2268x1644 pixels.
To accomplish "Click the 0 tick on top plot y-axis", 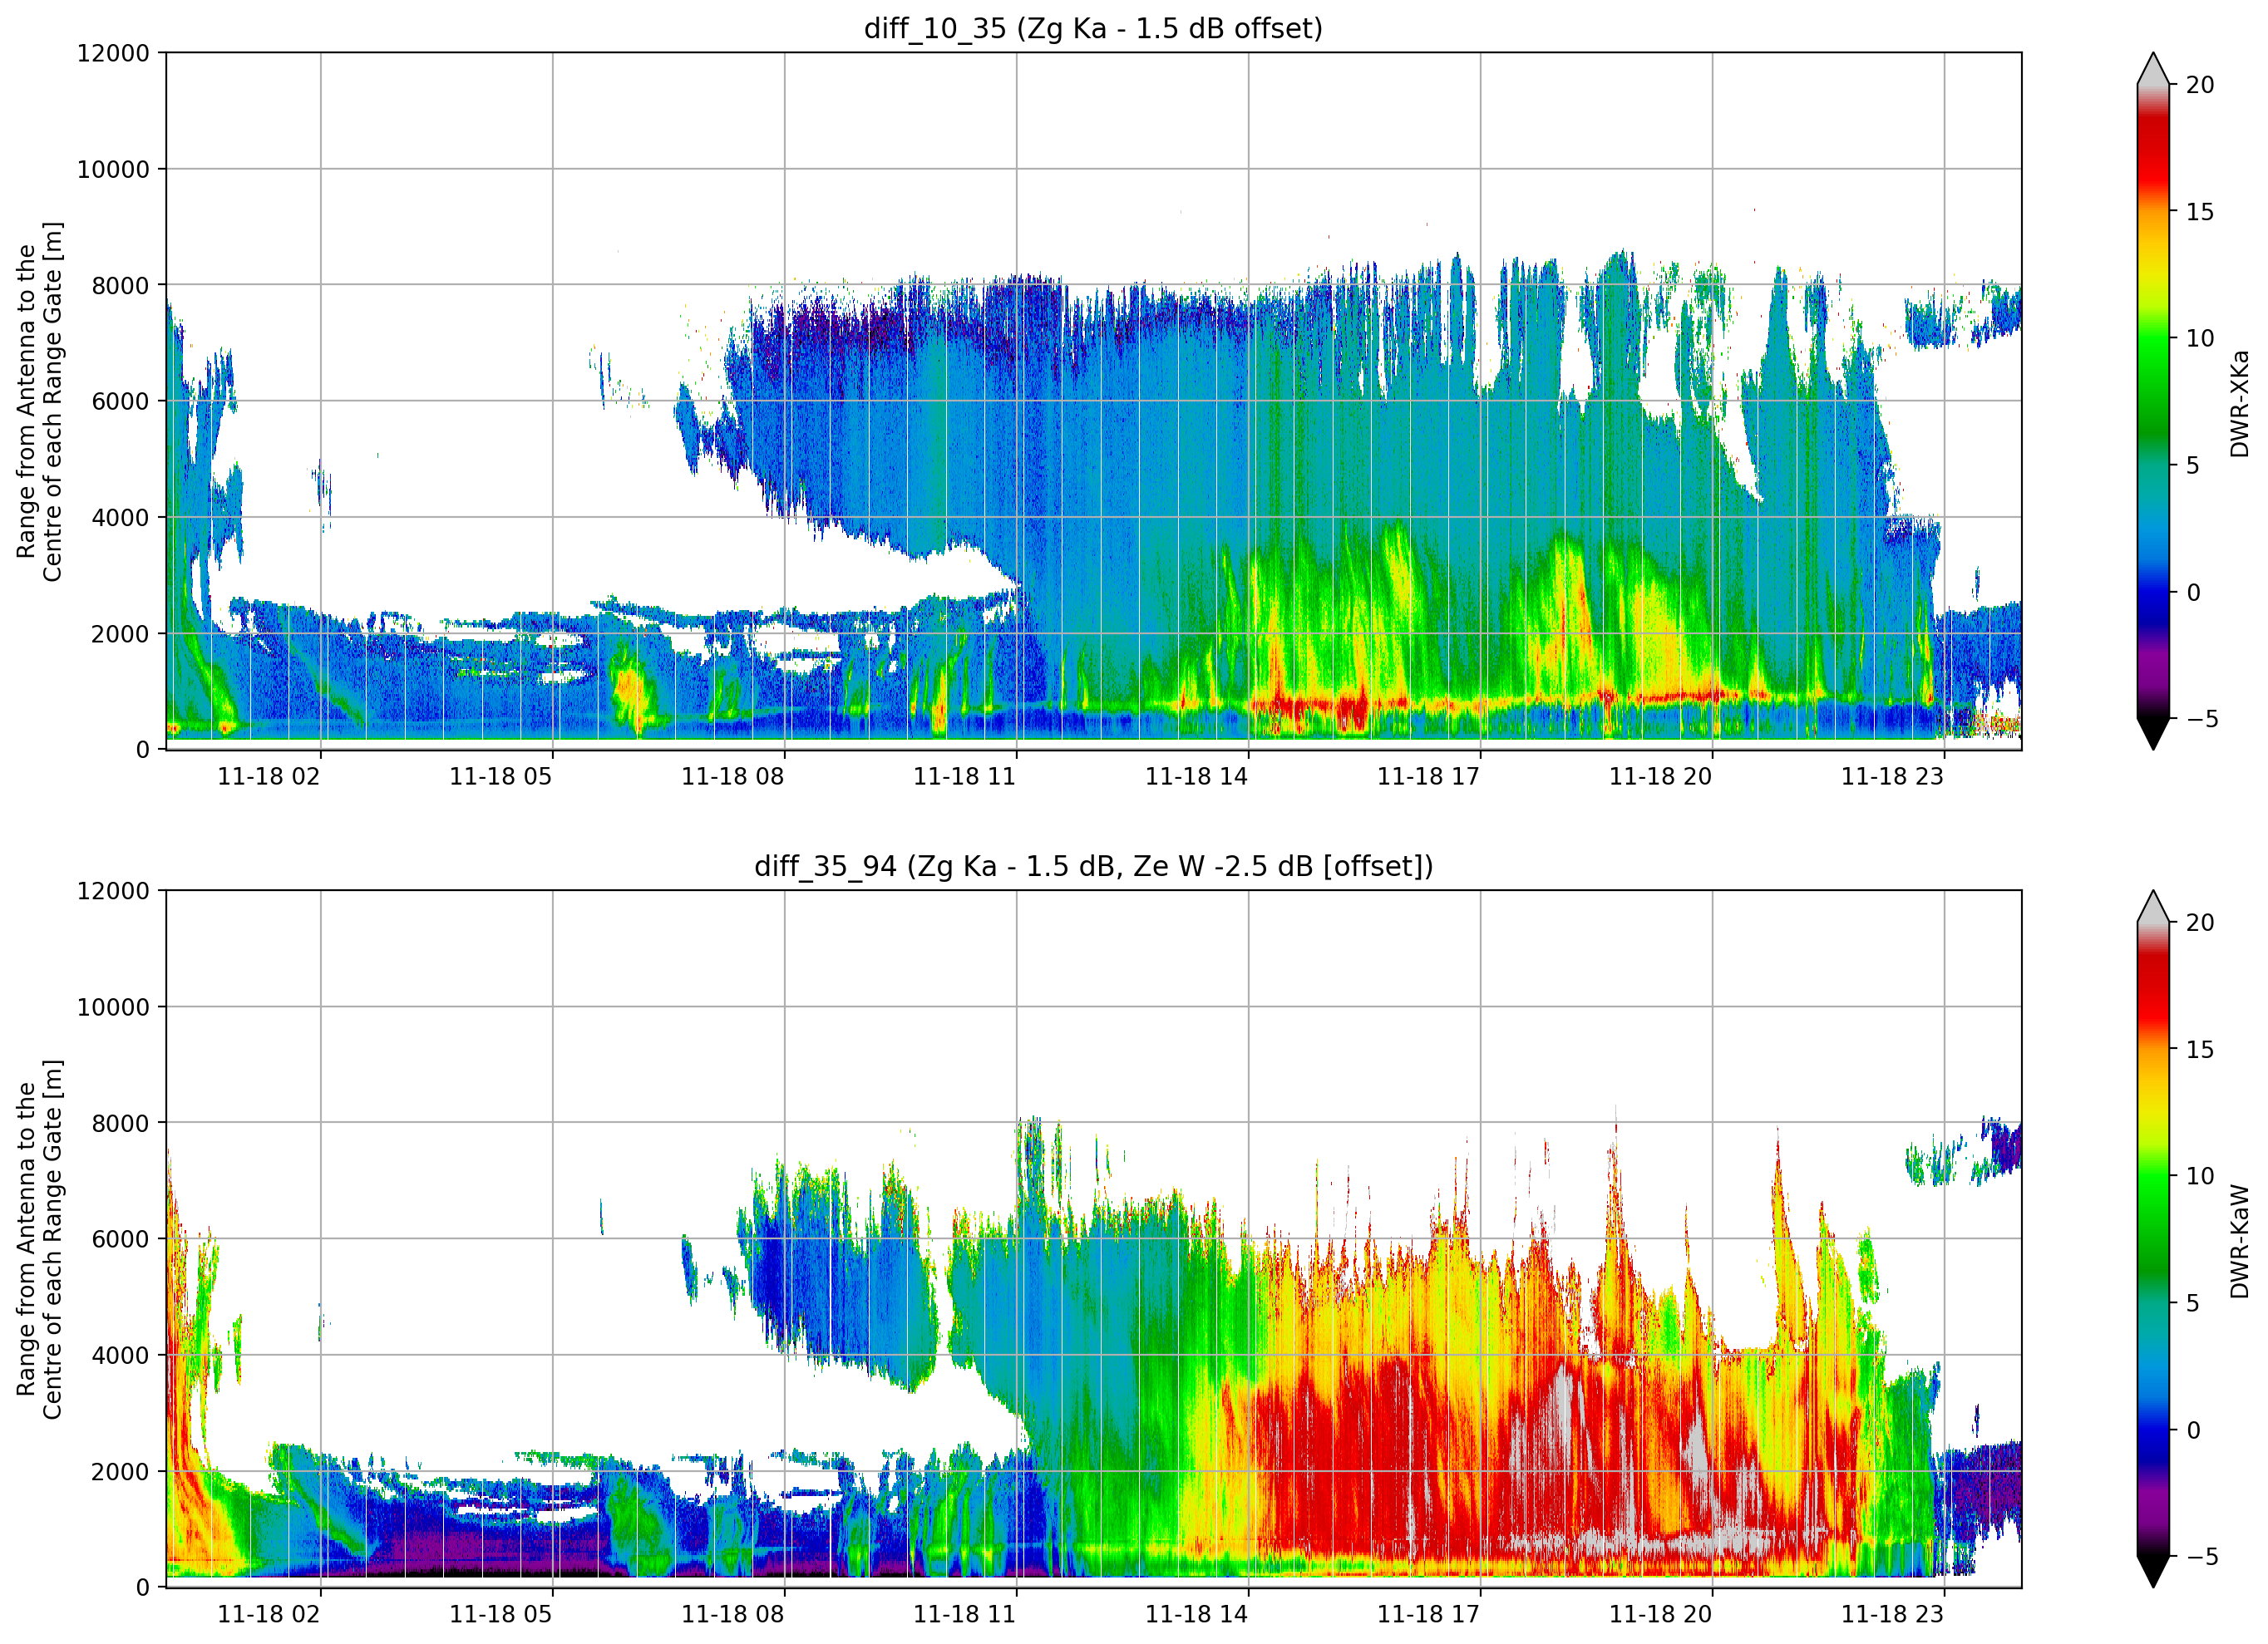I will pyautogui.click(x=143, y=750).
